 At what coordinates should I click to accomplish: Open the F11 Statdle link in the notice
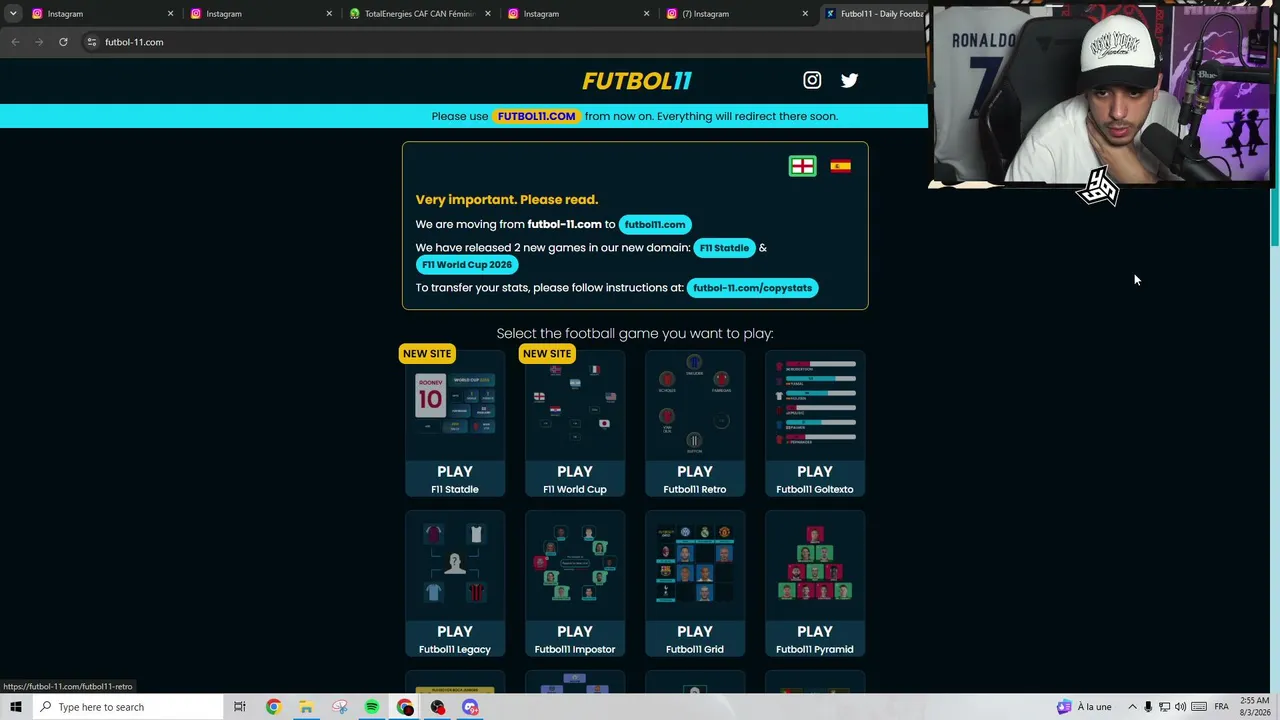tap(724, 248)
